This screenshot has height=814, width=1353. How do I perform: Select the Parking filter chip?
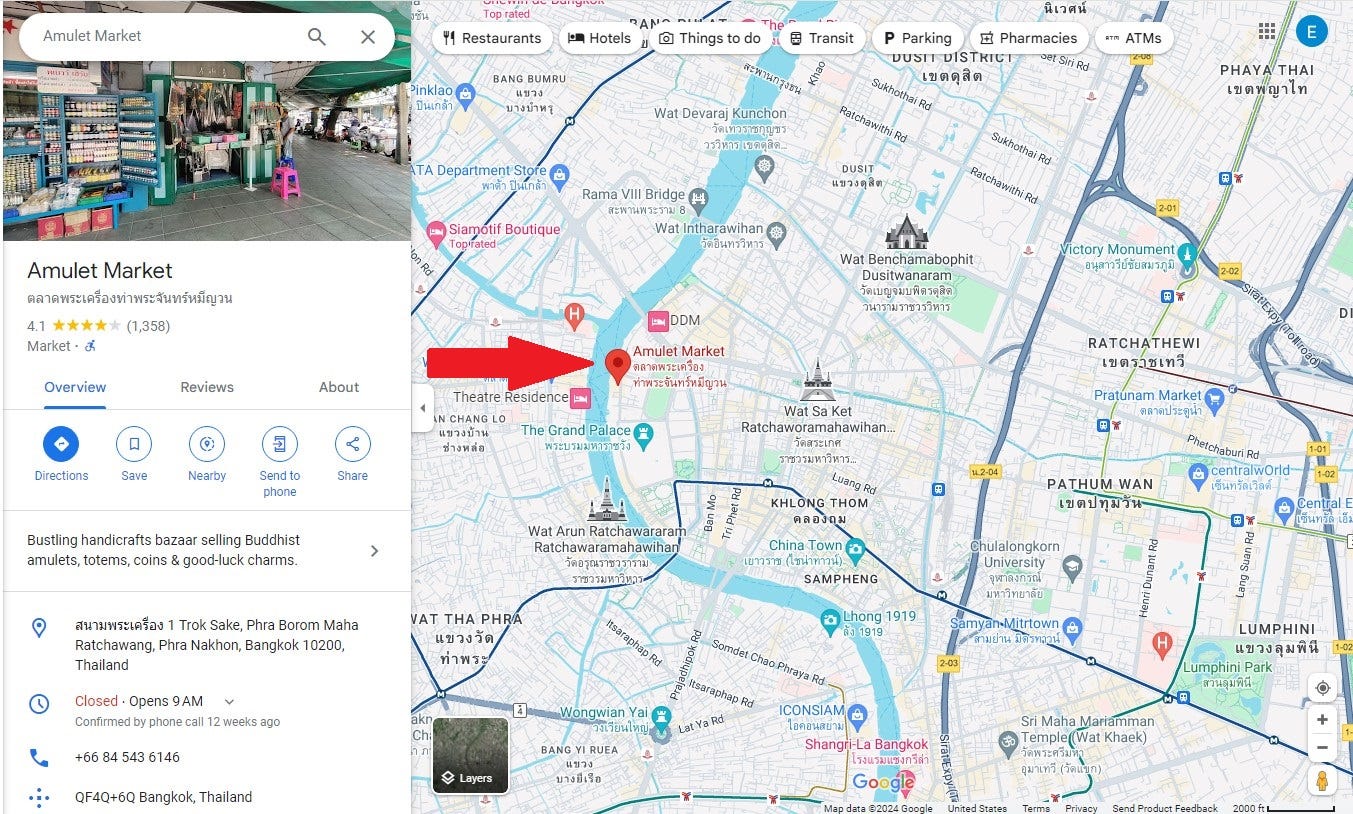point(916,38)
